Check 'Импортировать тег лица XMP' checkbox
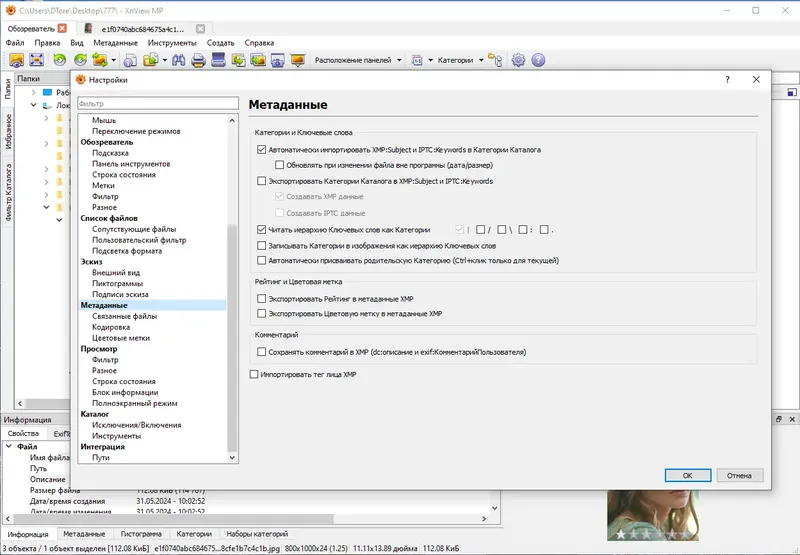The height and width of the screenshot is (555, 800). pyautogui.click(x=254, y=374)
